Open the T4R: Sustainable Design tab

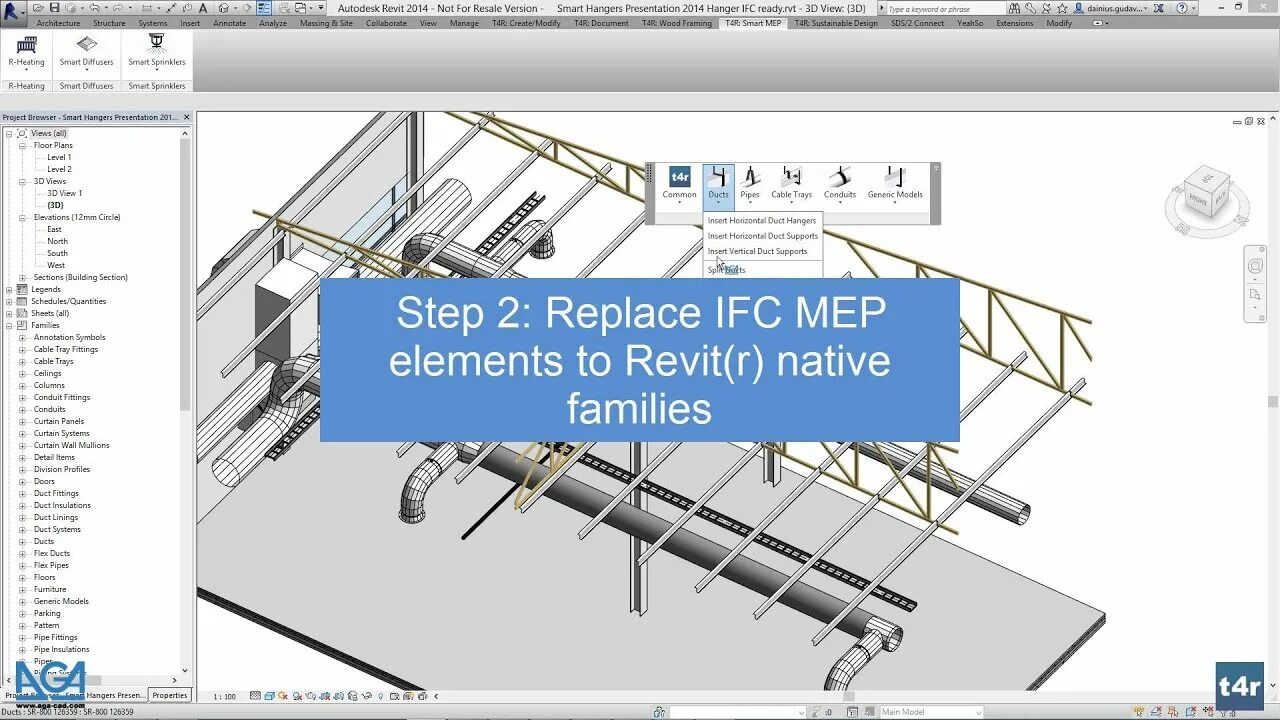(838, 22)
